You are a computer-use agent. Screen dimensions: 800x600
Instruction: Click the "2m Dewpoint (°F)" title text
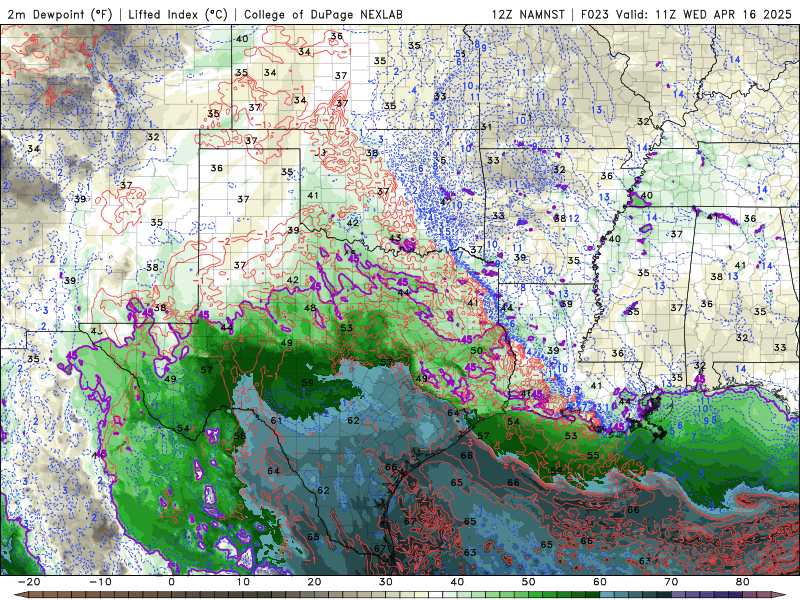click(x=60, y=14)
